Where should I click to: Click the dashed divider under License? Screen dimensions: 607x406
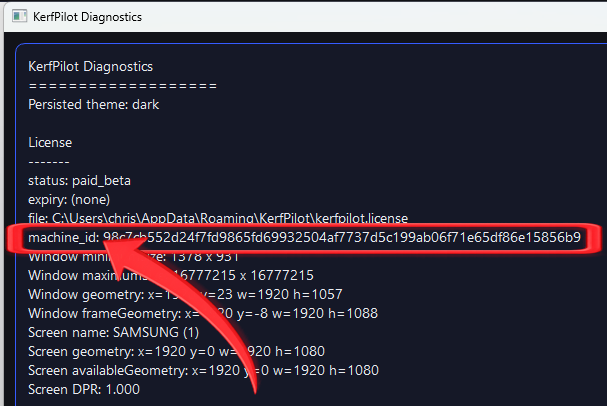[48, 160]
